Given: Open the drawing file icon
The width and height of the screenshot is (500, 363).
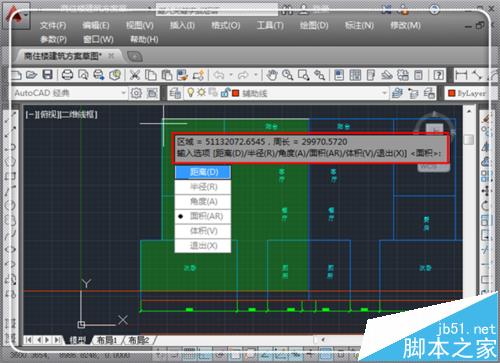Looking at the screenshot, I should tap(31, 75).
